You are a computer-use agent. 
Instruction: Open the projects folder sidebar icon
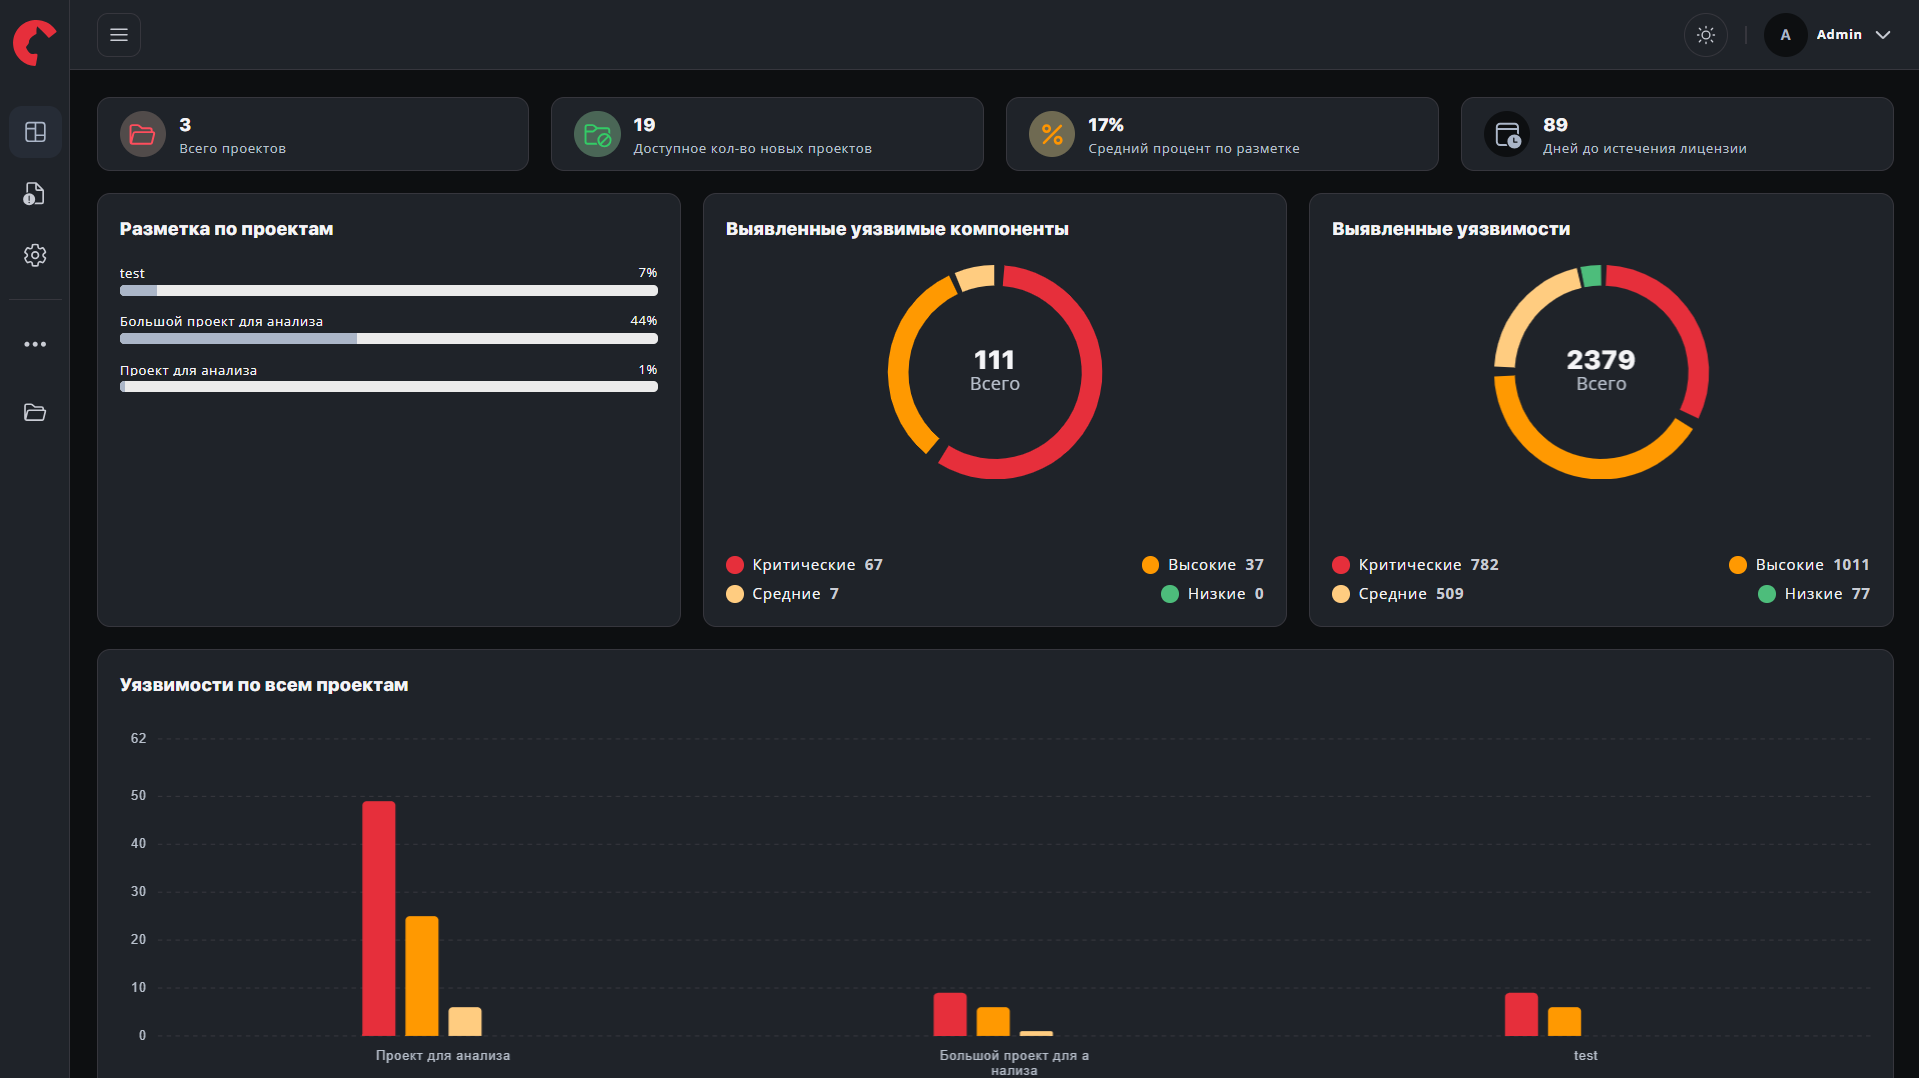35,412
